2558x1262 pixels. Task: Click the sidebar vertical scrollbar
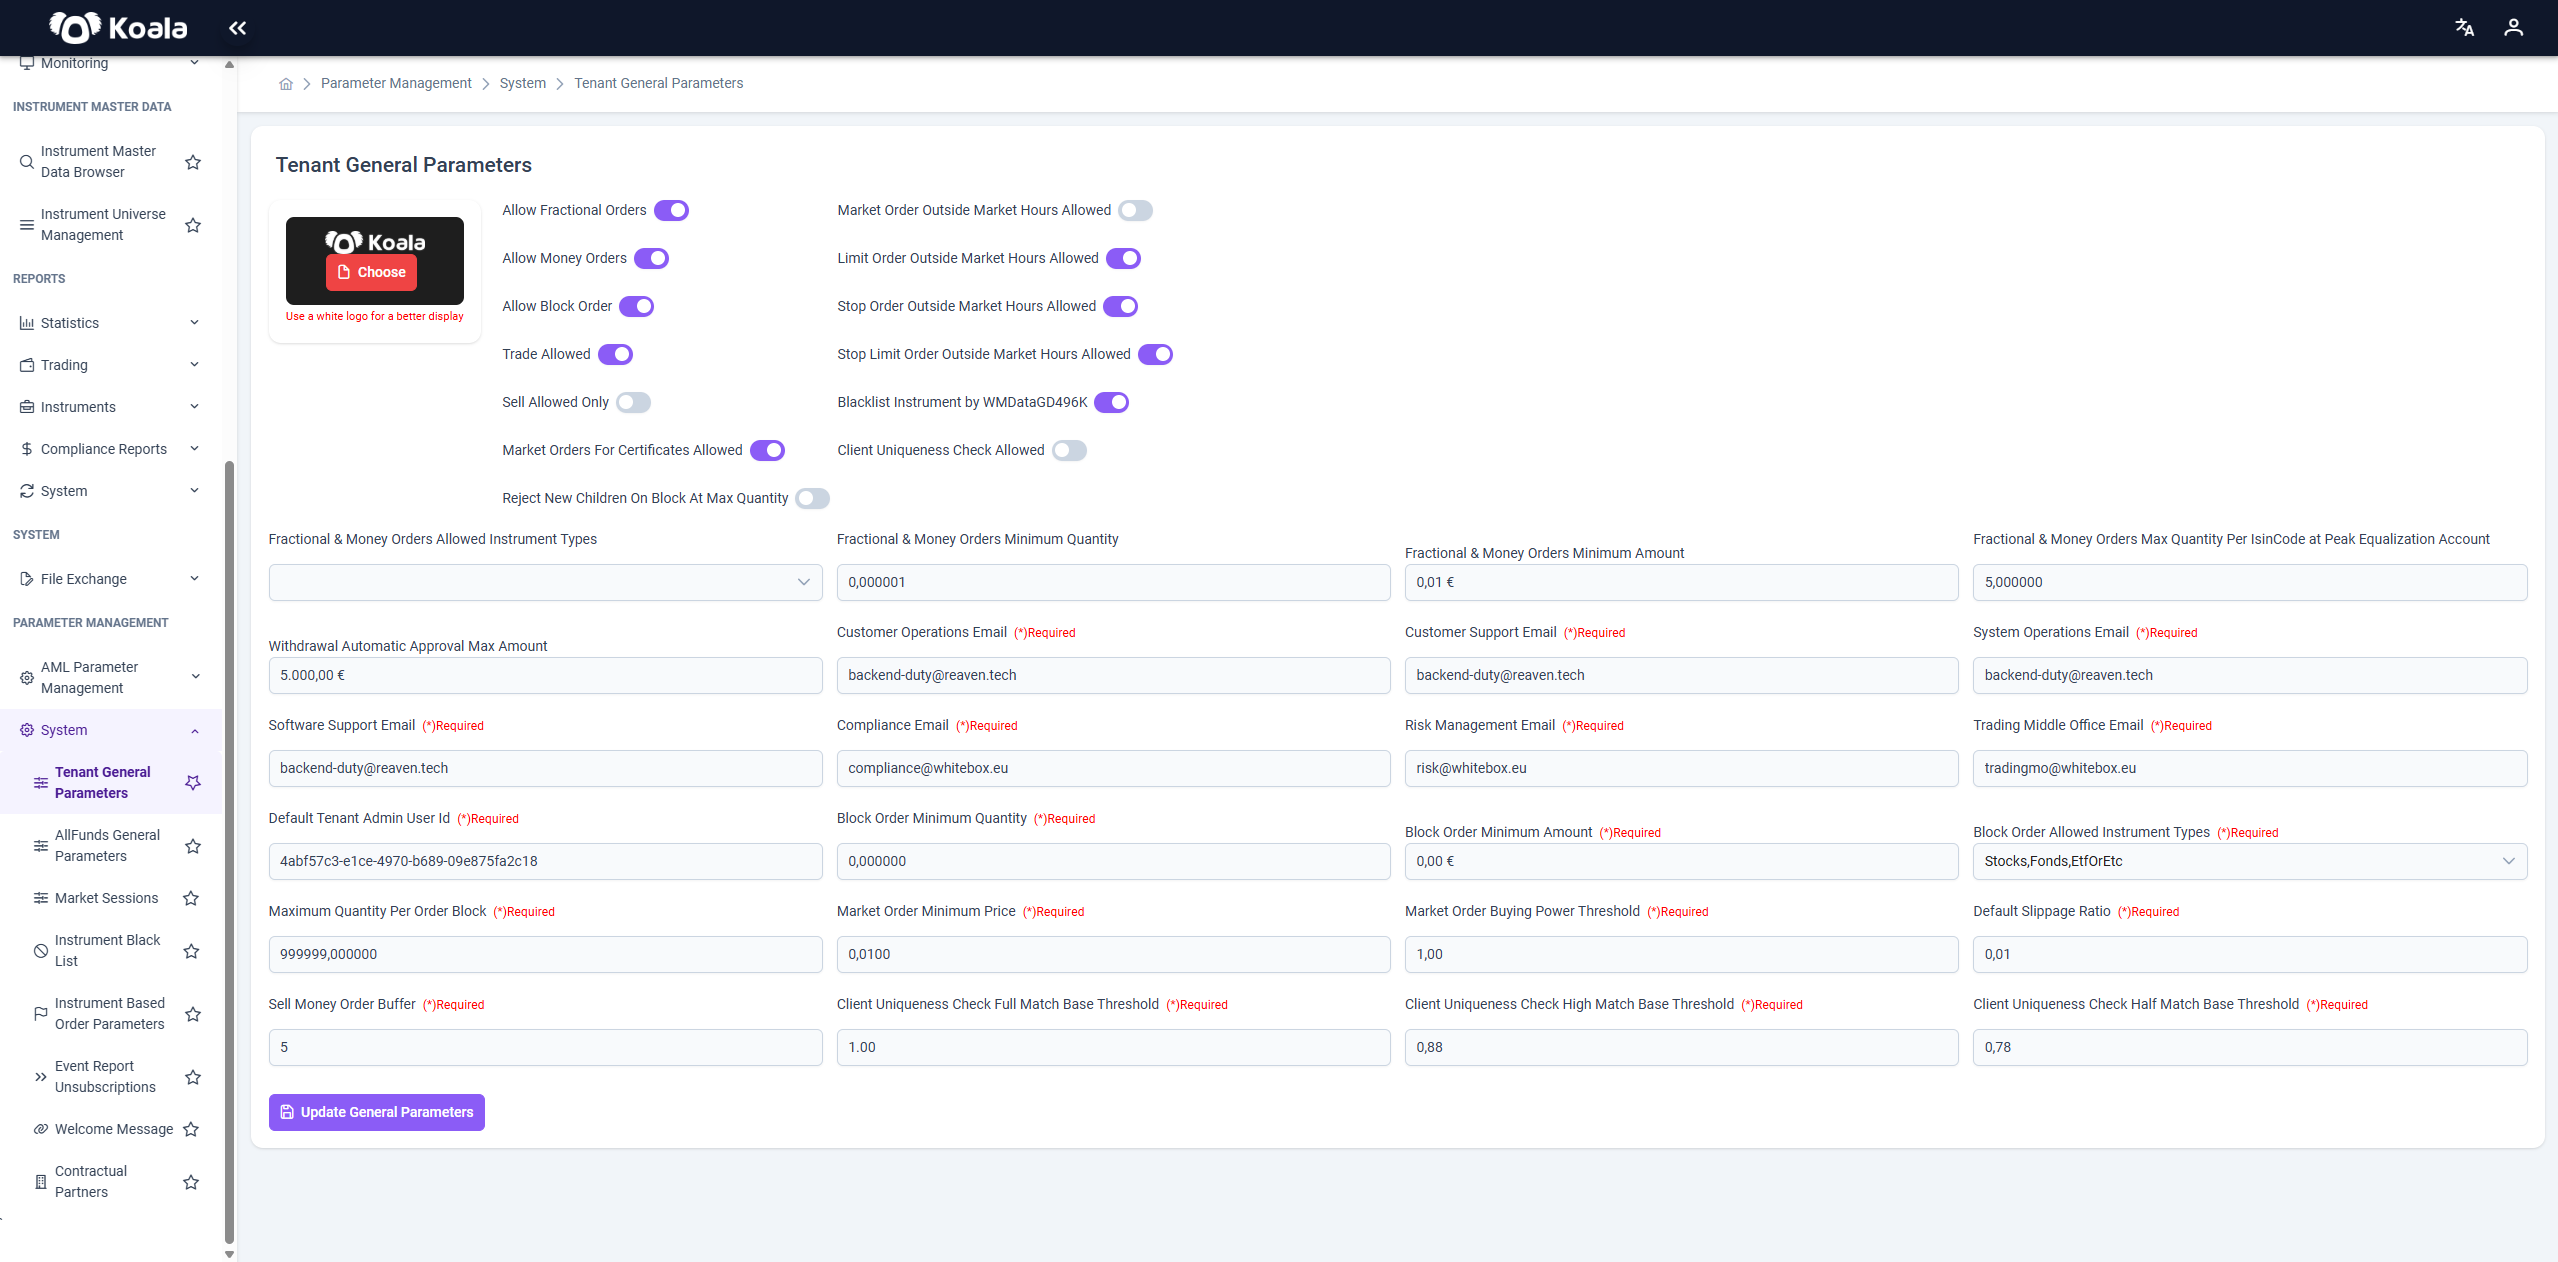pos(229,850)
